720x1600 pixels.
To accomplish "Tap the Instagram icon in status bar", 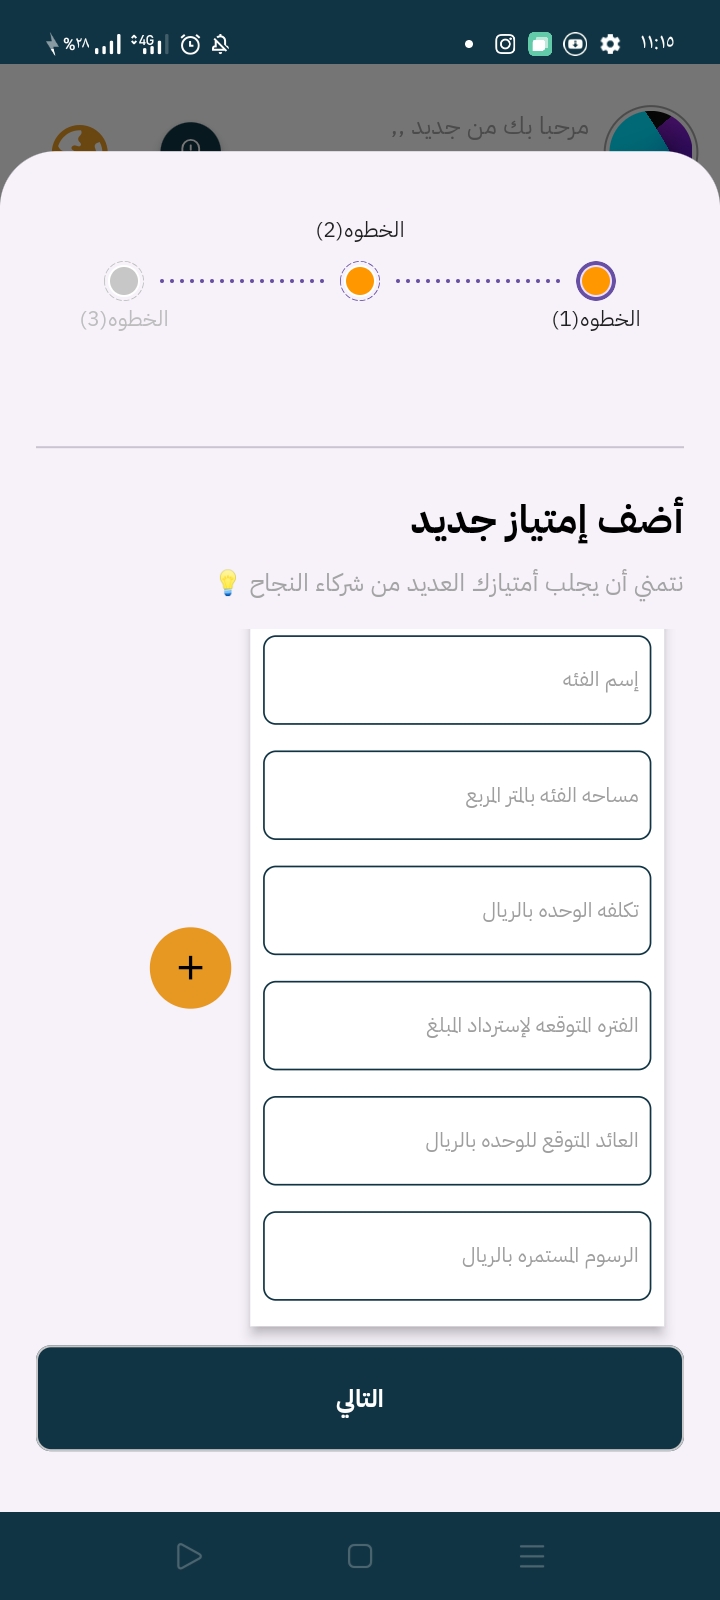I will click(505, 44).
